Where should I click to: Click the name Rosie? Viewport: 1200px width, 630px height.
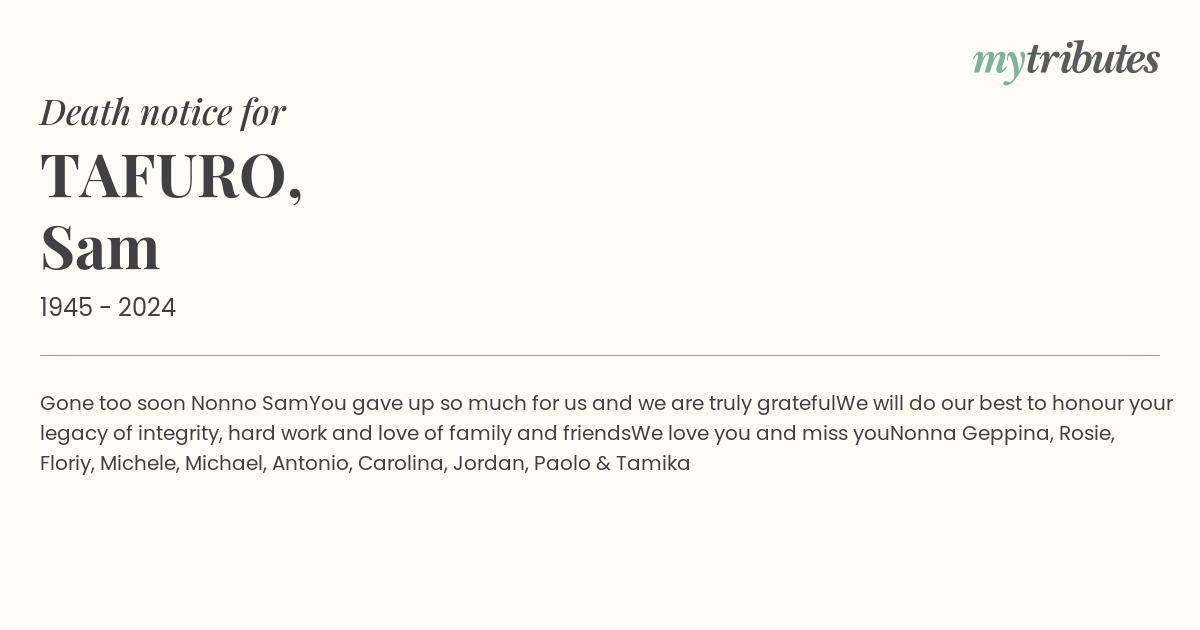(x=1086, y=434)
